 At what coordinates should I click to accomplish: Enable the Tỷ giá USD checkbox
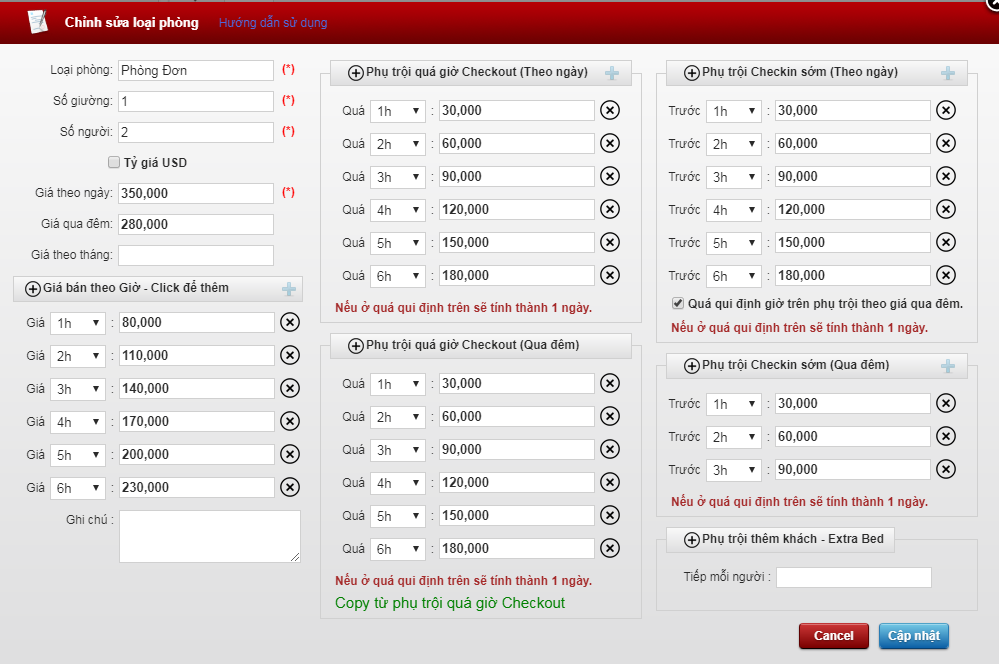tap(114, 162)
